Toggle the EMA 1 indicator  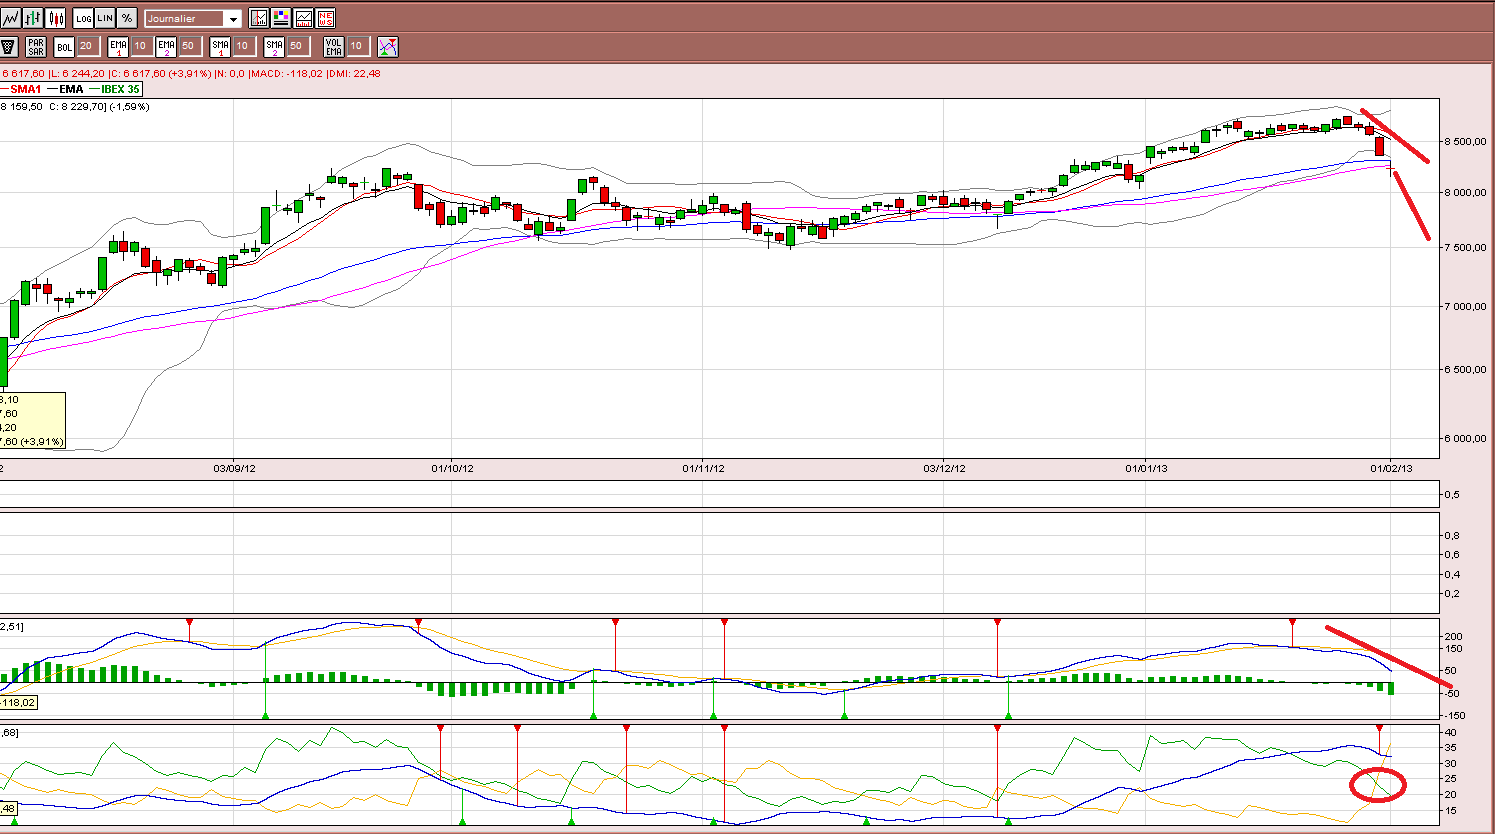coord(118,46)
